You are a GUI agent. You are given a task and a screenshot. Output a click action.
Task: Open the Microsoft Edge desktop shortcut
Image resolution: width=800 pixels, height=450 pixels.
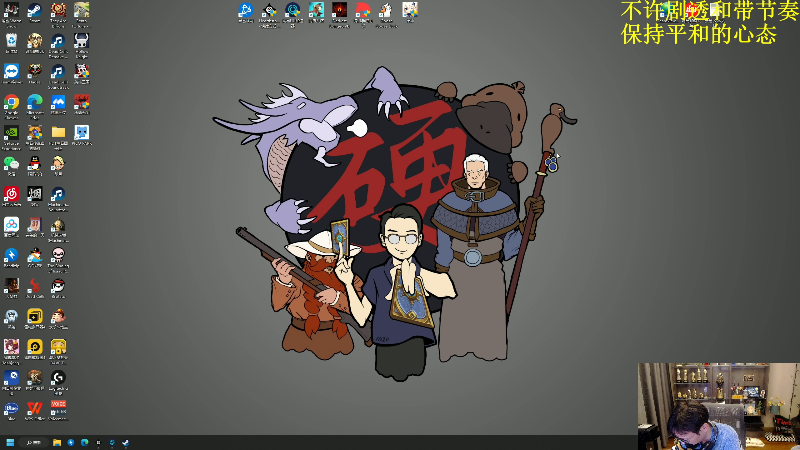[35, 103]
